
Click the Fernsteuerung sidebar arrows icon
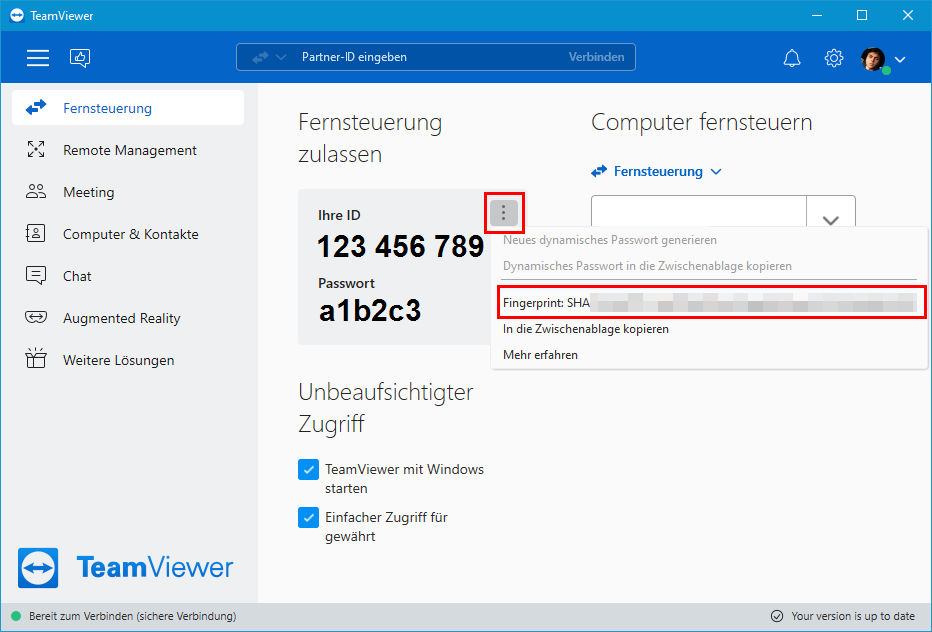(36, 107)
